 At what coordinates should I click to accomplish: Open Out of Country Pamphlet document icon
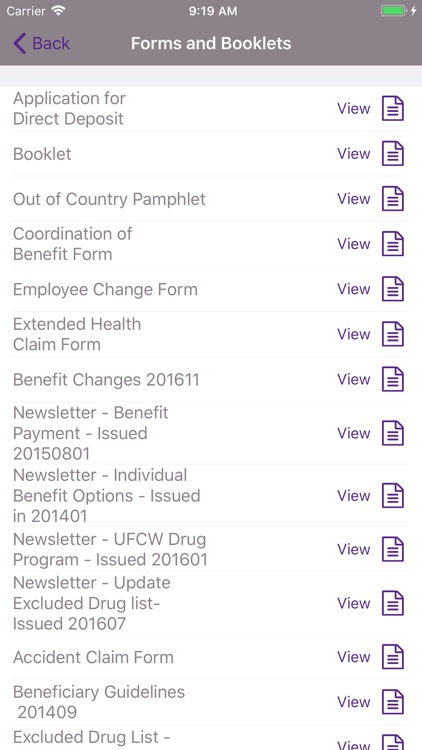point(393,199)
